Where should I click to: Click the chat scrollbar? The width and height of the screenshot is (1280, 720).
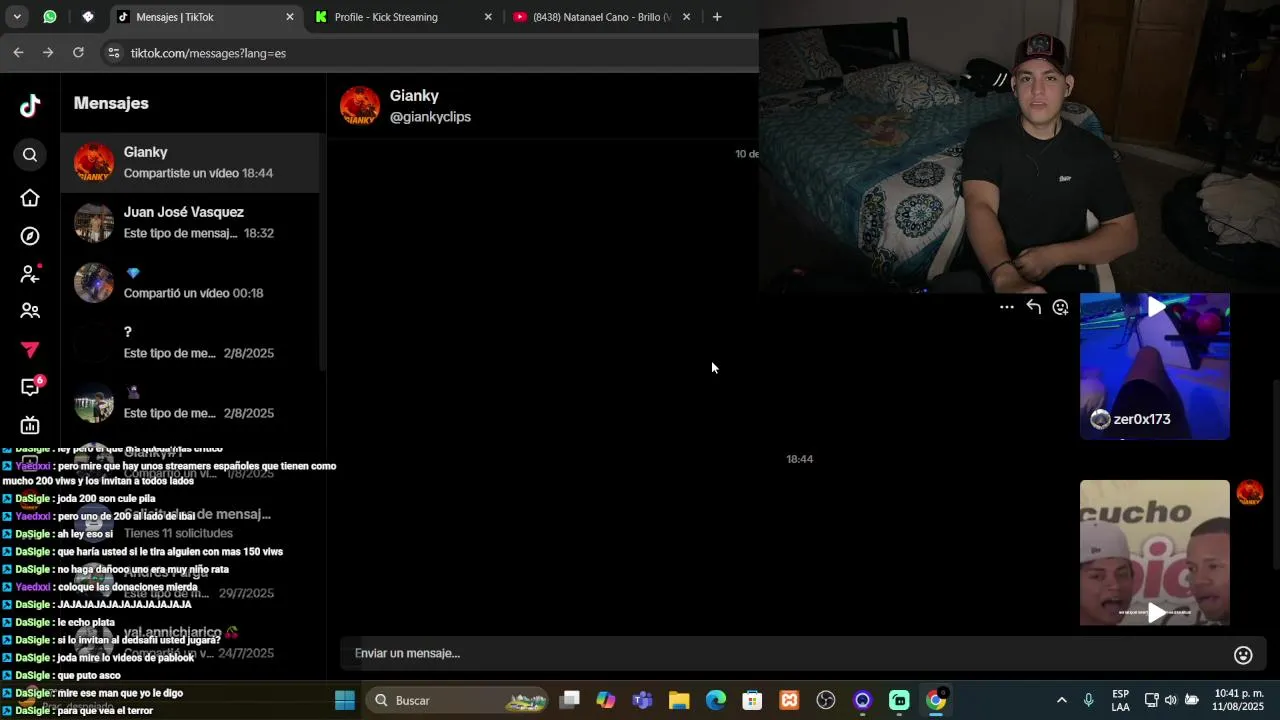(1275, 475)
